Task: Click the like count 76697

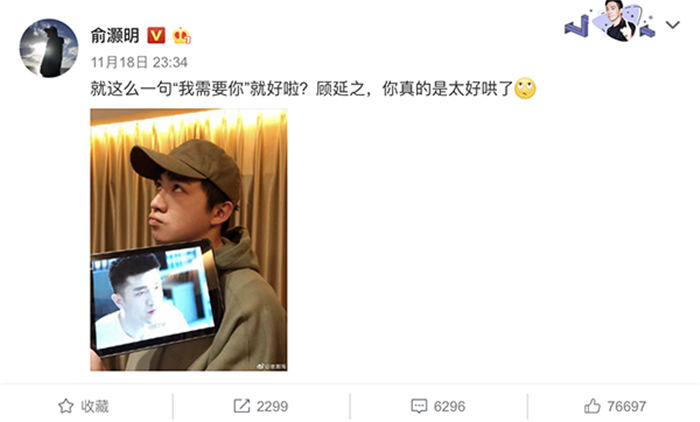Action: (x=626, y=406)
